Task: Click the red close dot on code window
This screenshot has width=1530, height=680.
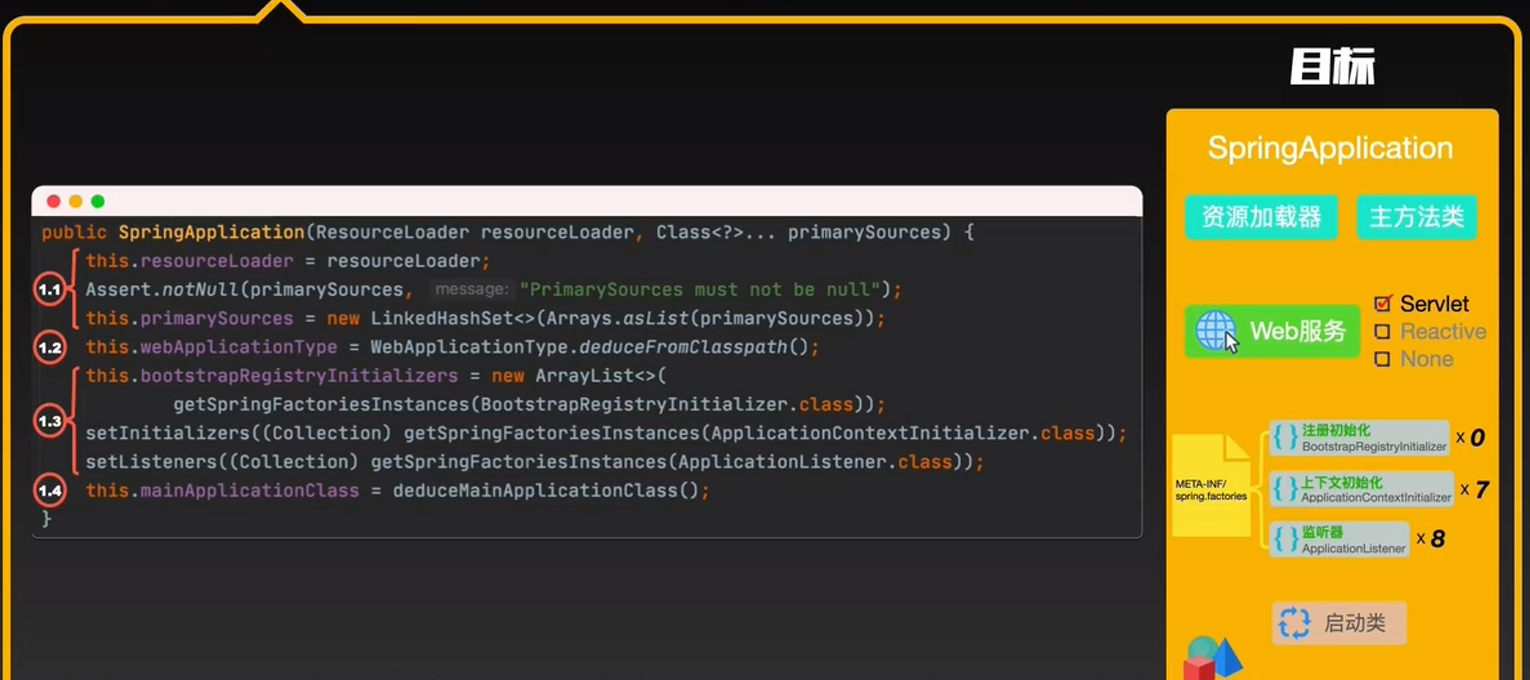Action: tap(53, 201)
